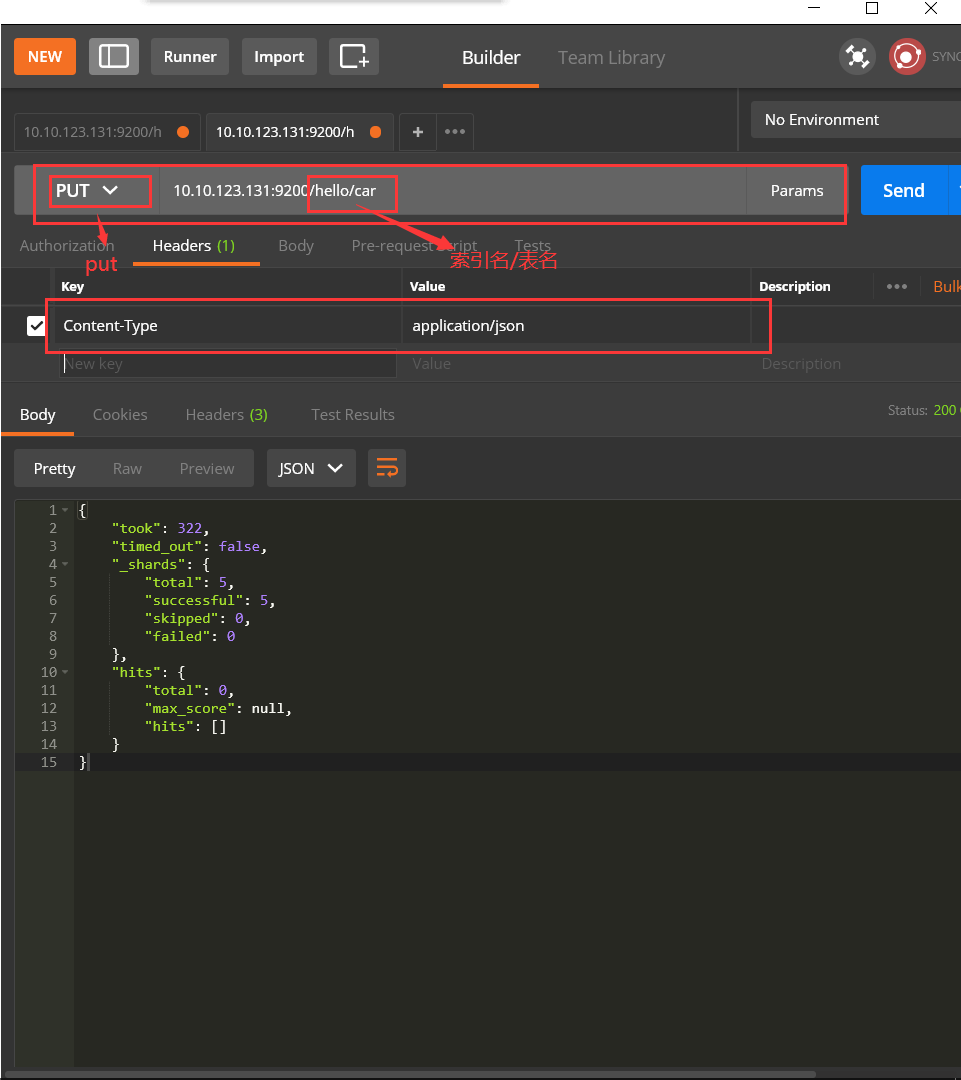Open the Authorization tab
Image resolution: width=961 pixels, height=1080 pixels.
point(67,246)
